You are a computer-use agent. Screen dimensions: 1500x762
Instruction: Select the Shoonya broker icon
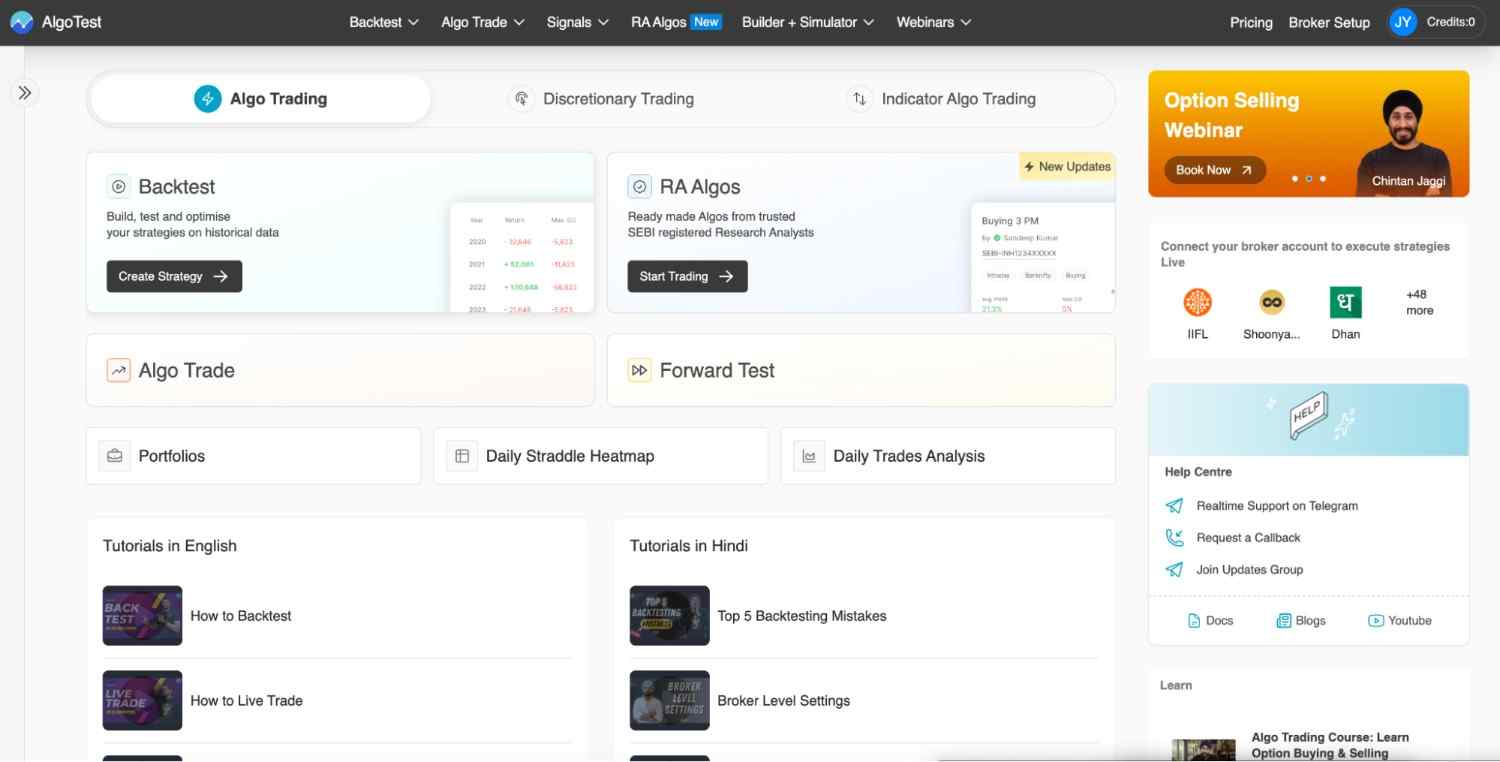point(1272,302)
